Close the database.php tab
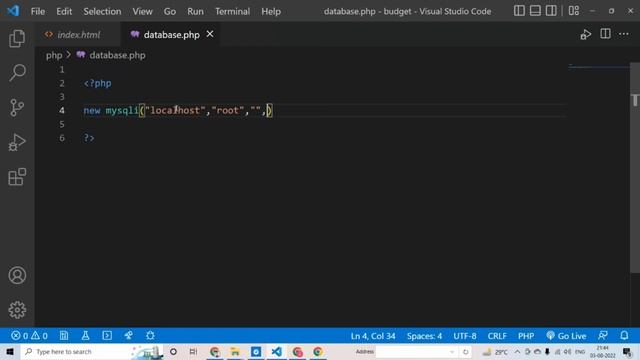This screenshot has height=360, width=640. coord(210,34)
